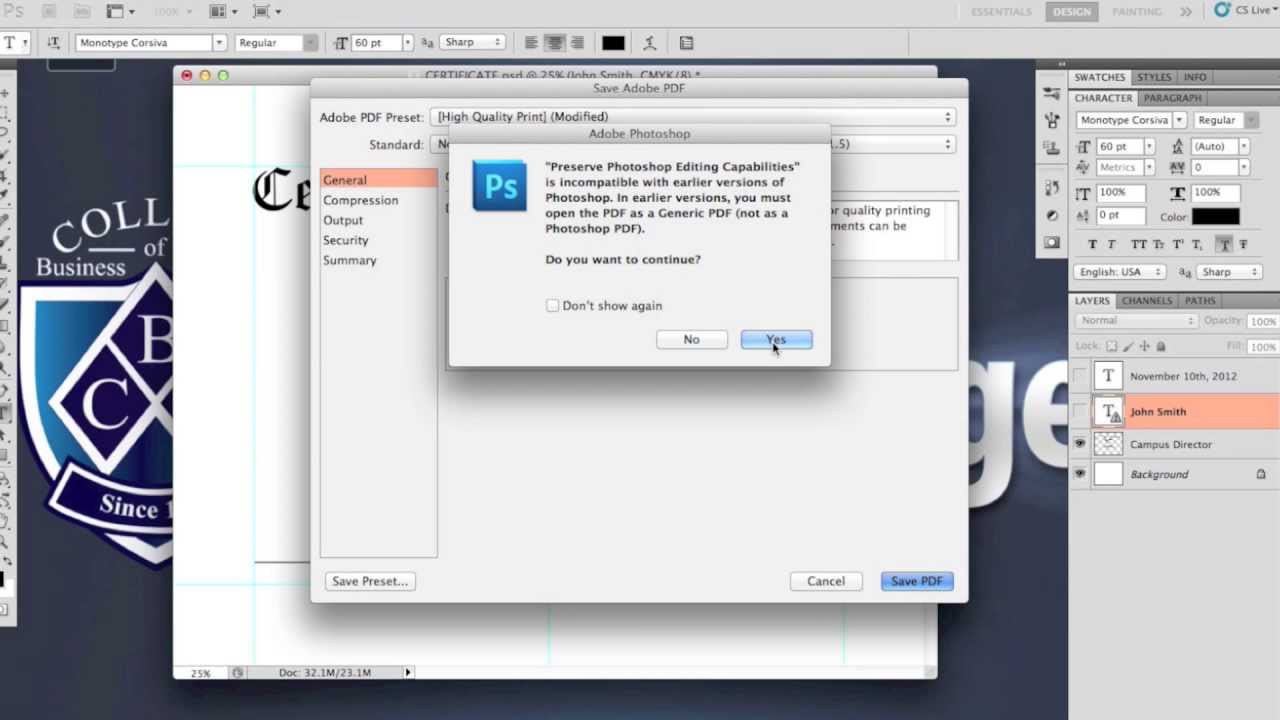The image size is (1280, 720).
Task: Click the Save PDF button
Action: point(917,581)
